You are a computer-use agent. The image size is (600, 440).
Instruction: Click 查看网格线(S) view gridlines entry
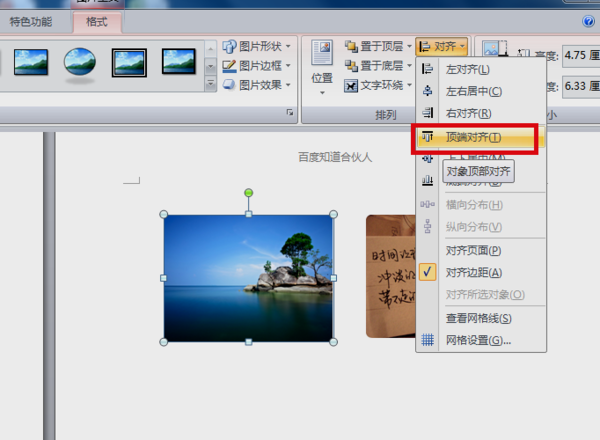point(481,318)
